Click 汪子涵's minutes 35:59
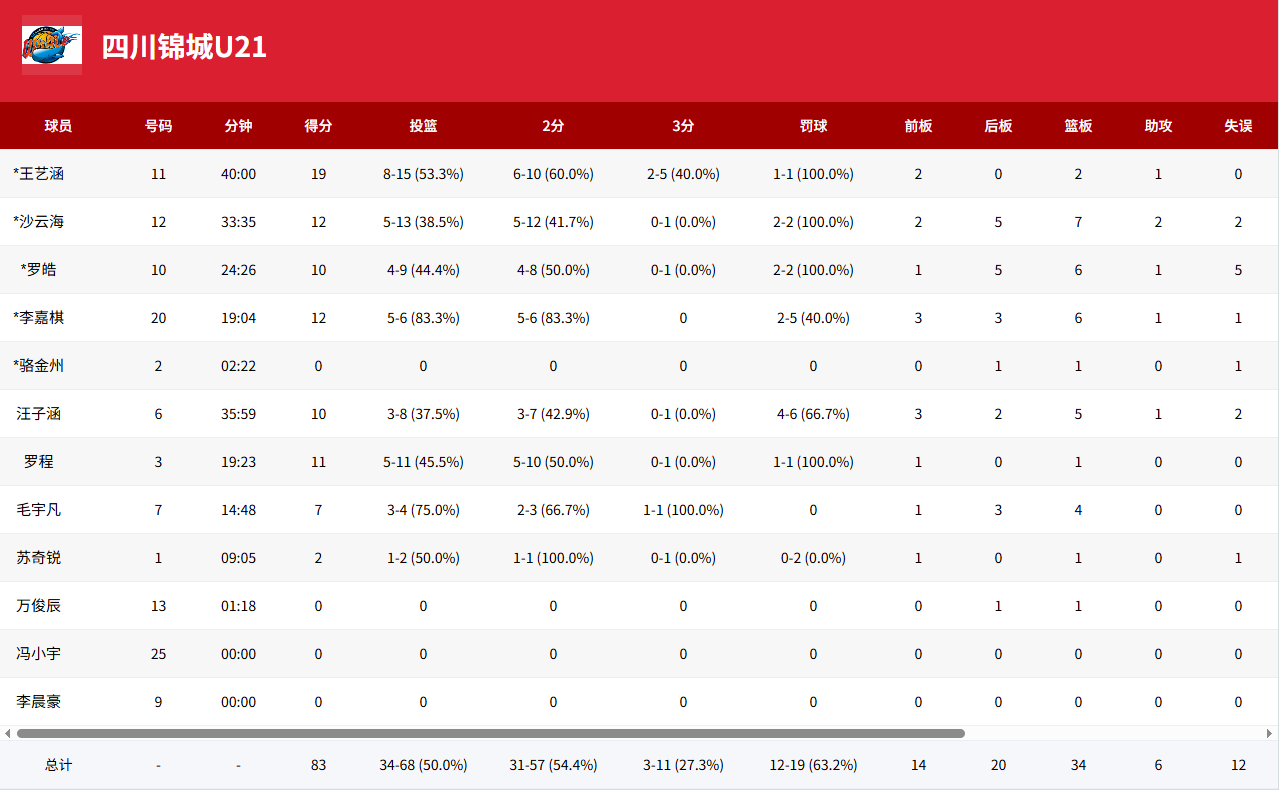This screenshot has width=1279, height=790. click(x=238, y=414)
